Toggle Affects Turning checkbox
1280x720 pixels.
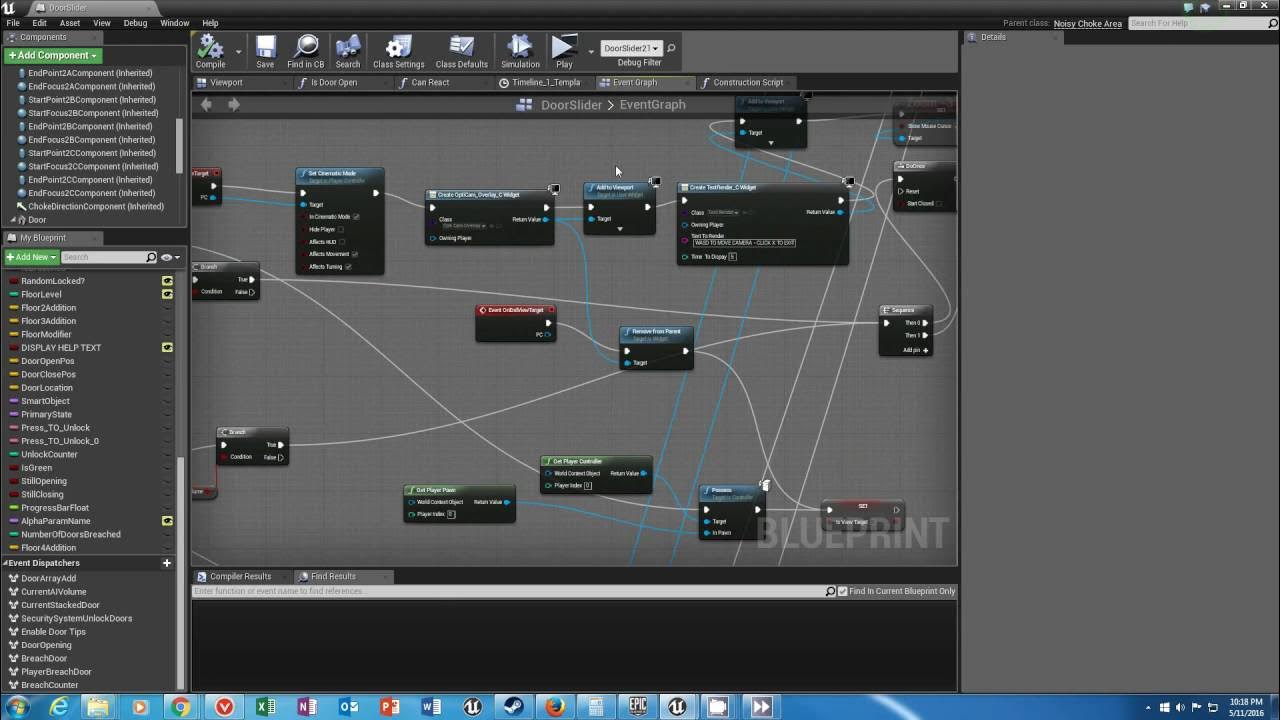coord(348,267)
